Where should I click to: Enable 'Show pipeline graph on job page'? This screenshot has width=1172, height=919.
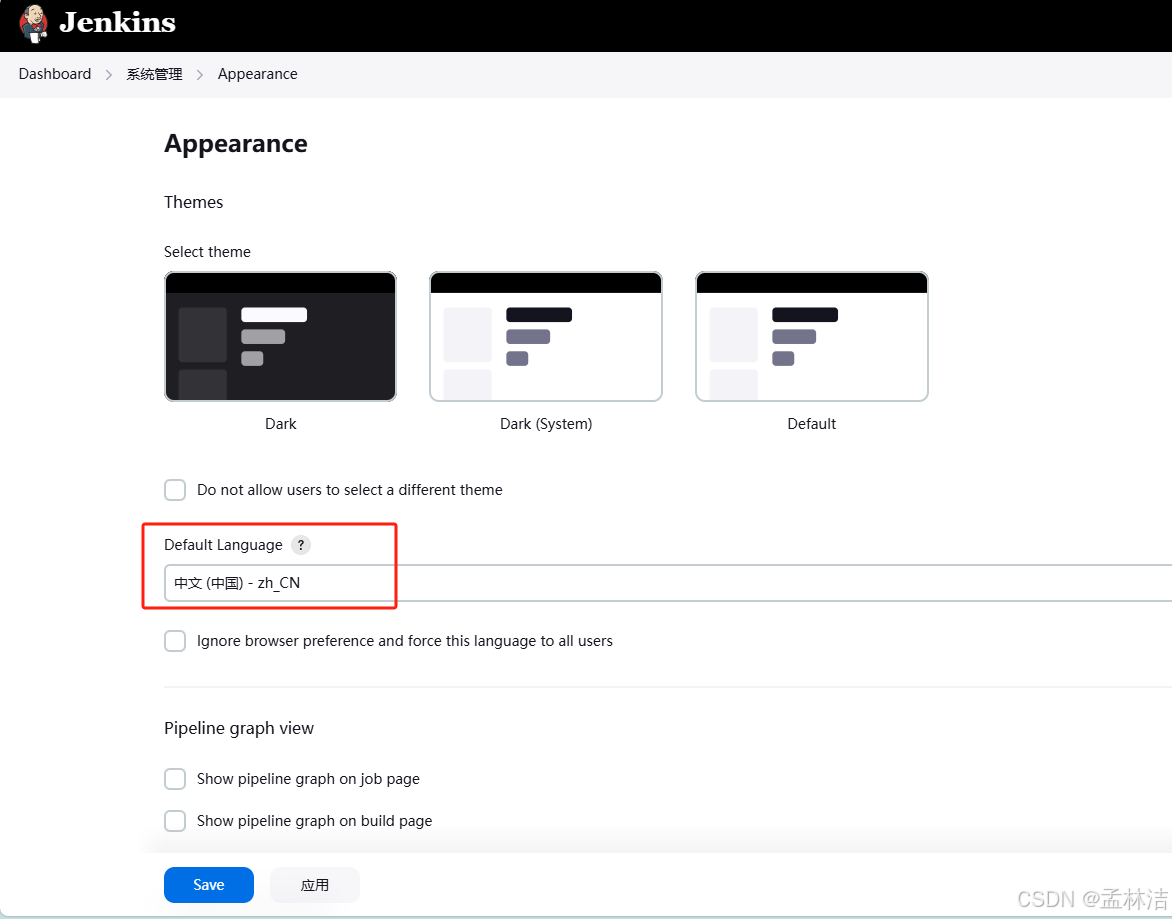175,779
